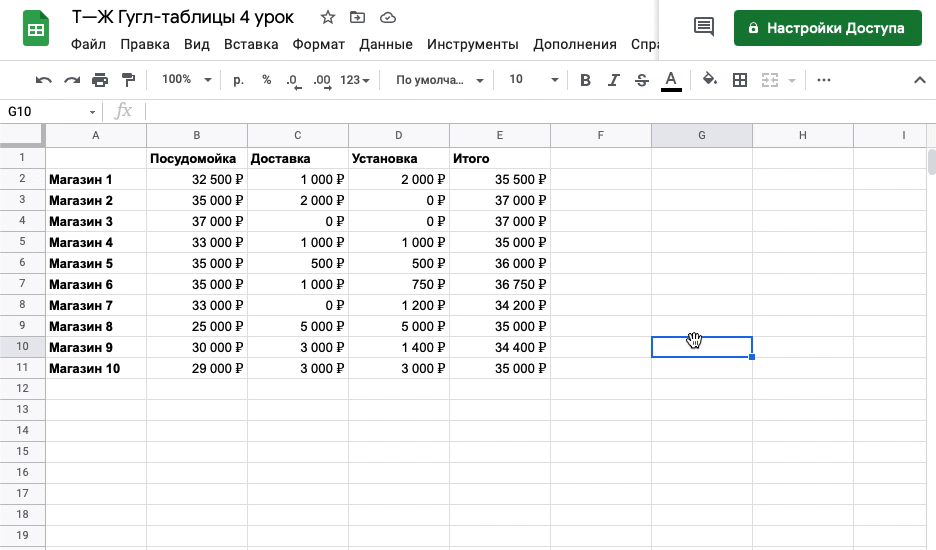Open the 123 number formats dropdown

(355, 80)
